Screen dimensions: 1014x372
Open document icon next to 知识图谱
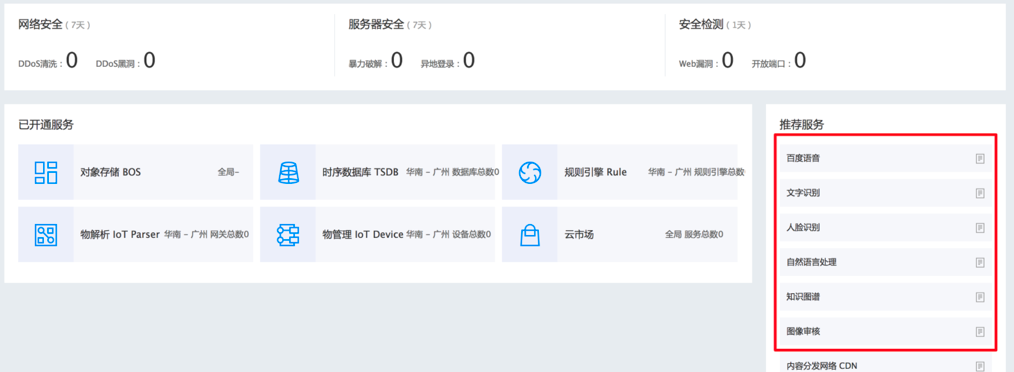[x=980, y=297]
